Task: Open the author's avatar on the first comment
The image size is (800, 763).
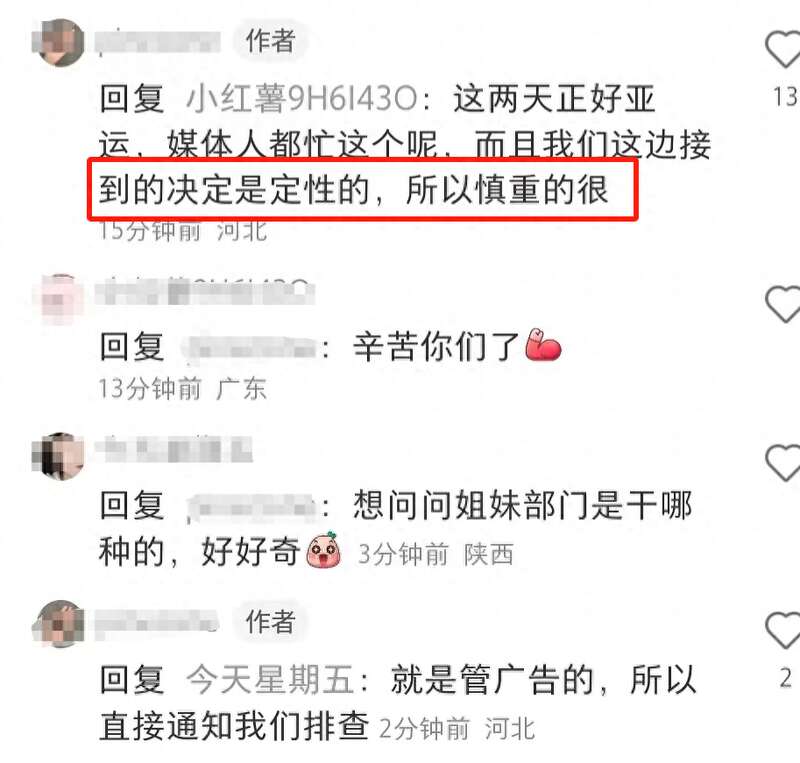Action: click(58, 43)
